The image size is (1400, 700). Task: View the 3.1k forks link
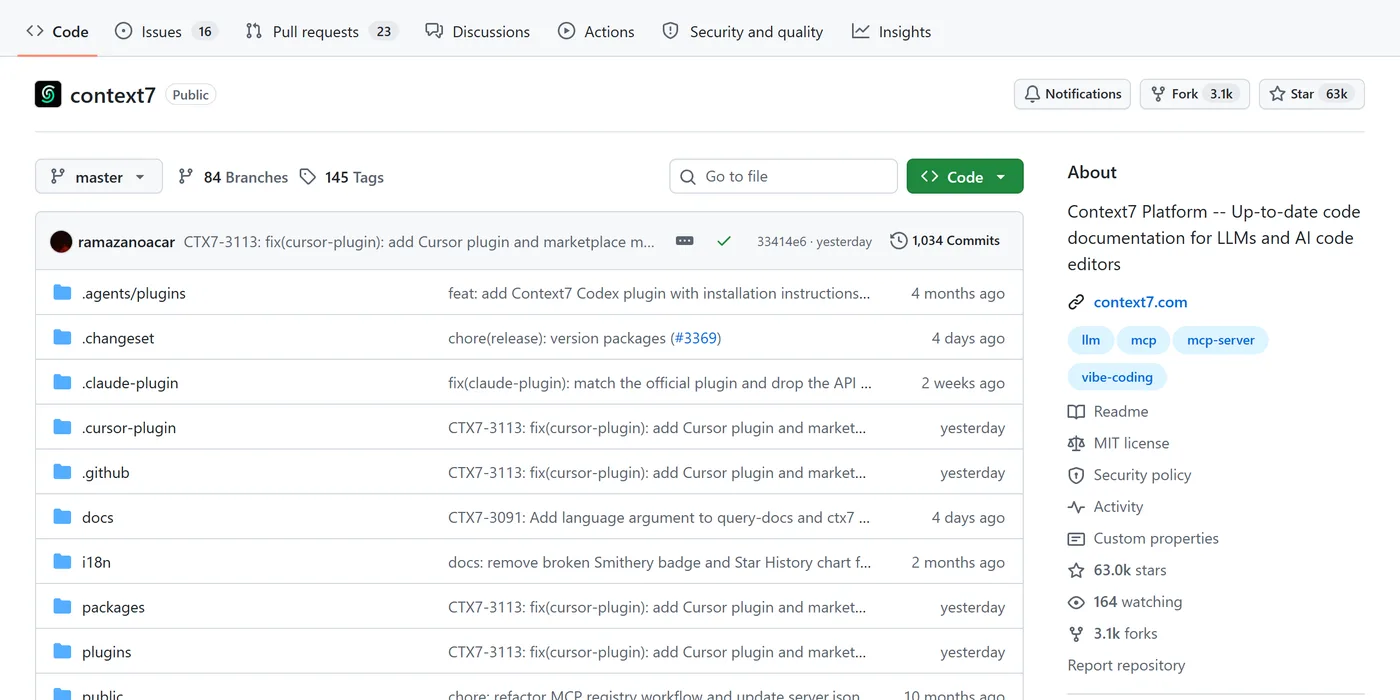click(x=1112, y=633)
